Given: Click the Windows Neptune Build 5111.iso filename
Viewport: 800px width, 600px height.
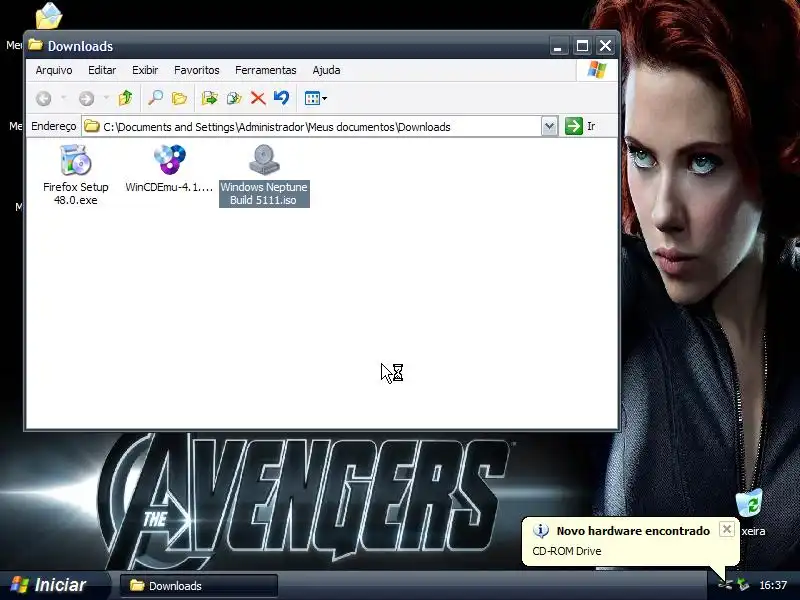Looking at the screenshot, I should tap(264, 193).
